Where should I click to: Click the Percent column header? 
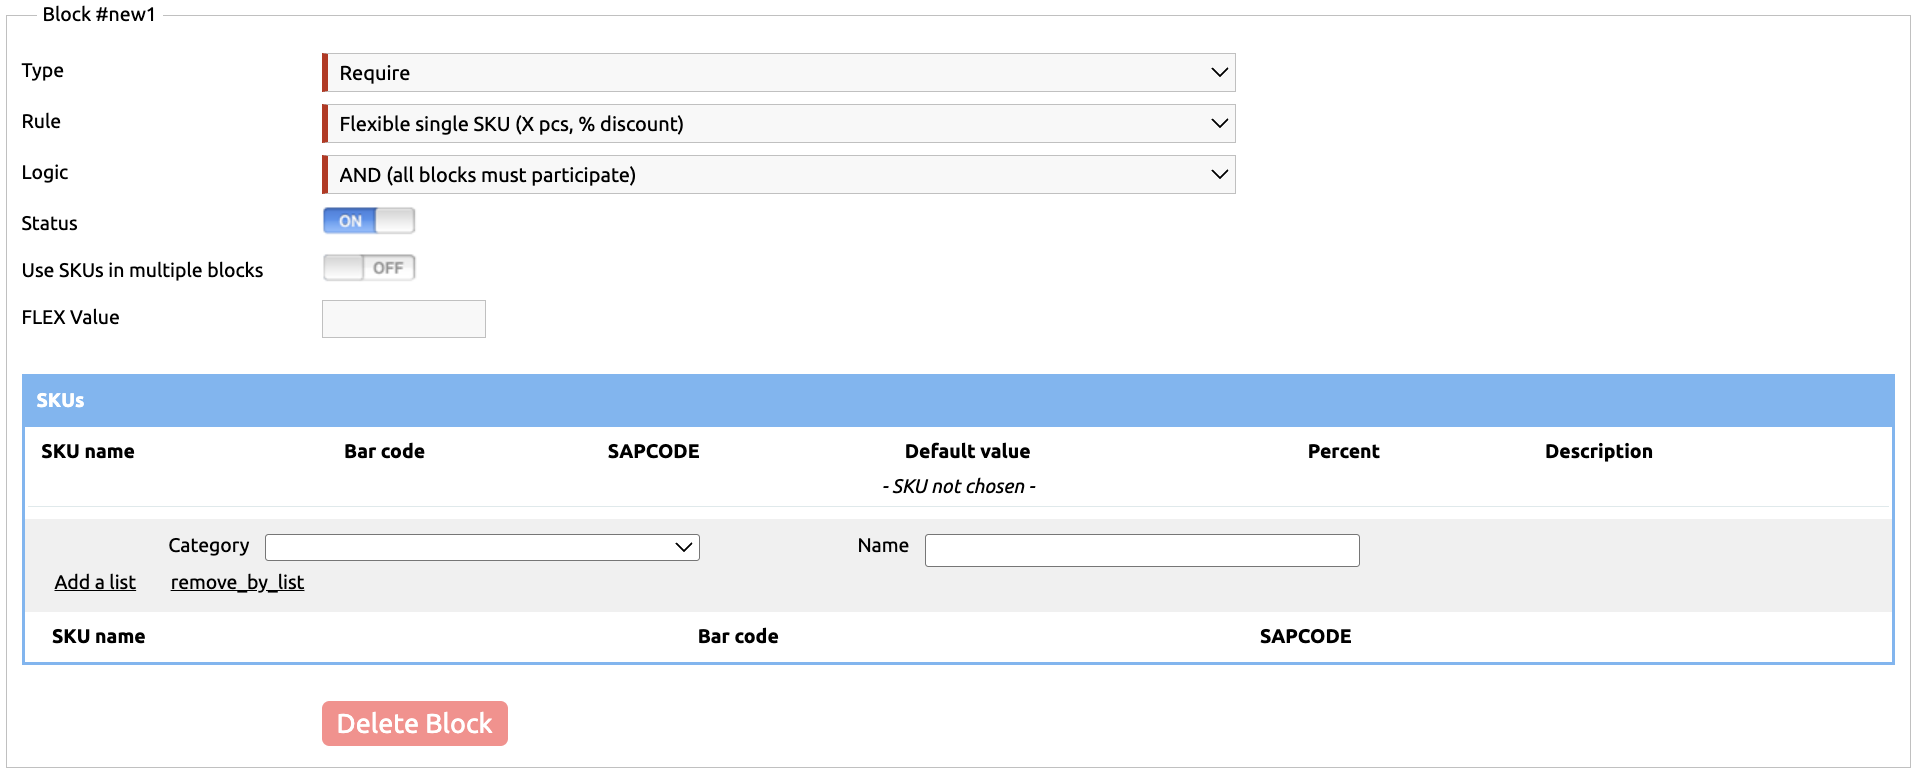point(1343,451)
